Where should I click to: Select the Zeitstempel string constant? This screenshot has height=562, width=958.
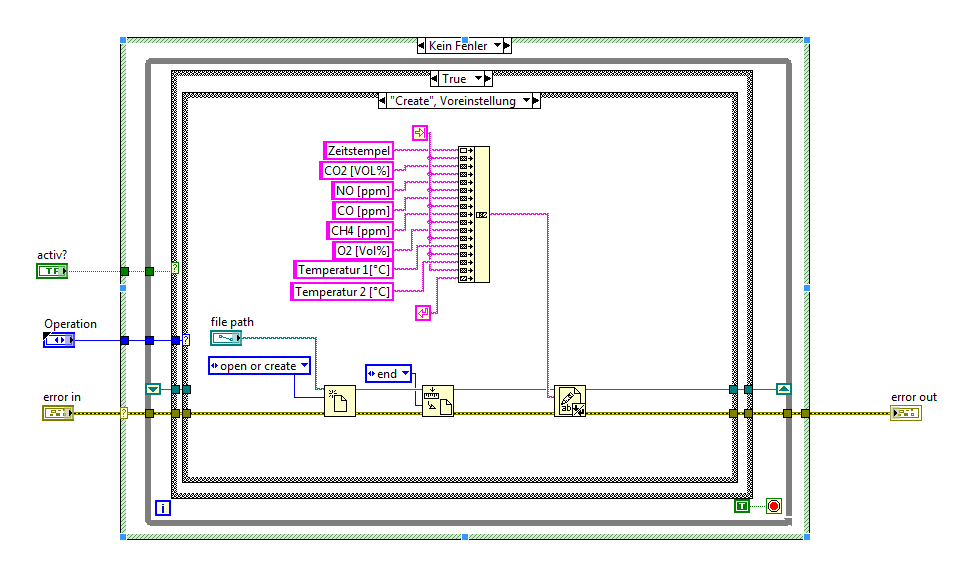(359, 150)
